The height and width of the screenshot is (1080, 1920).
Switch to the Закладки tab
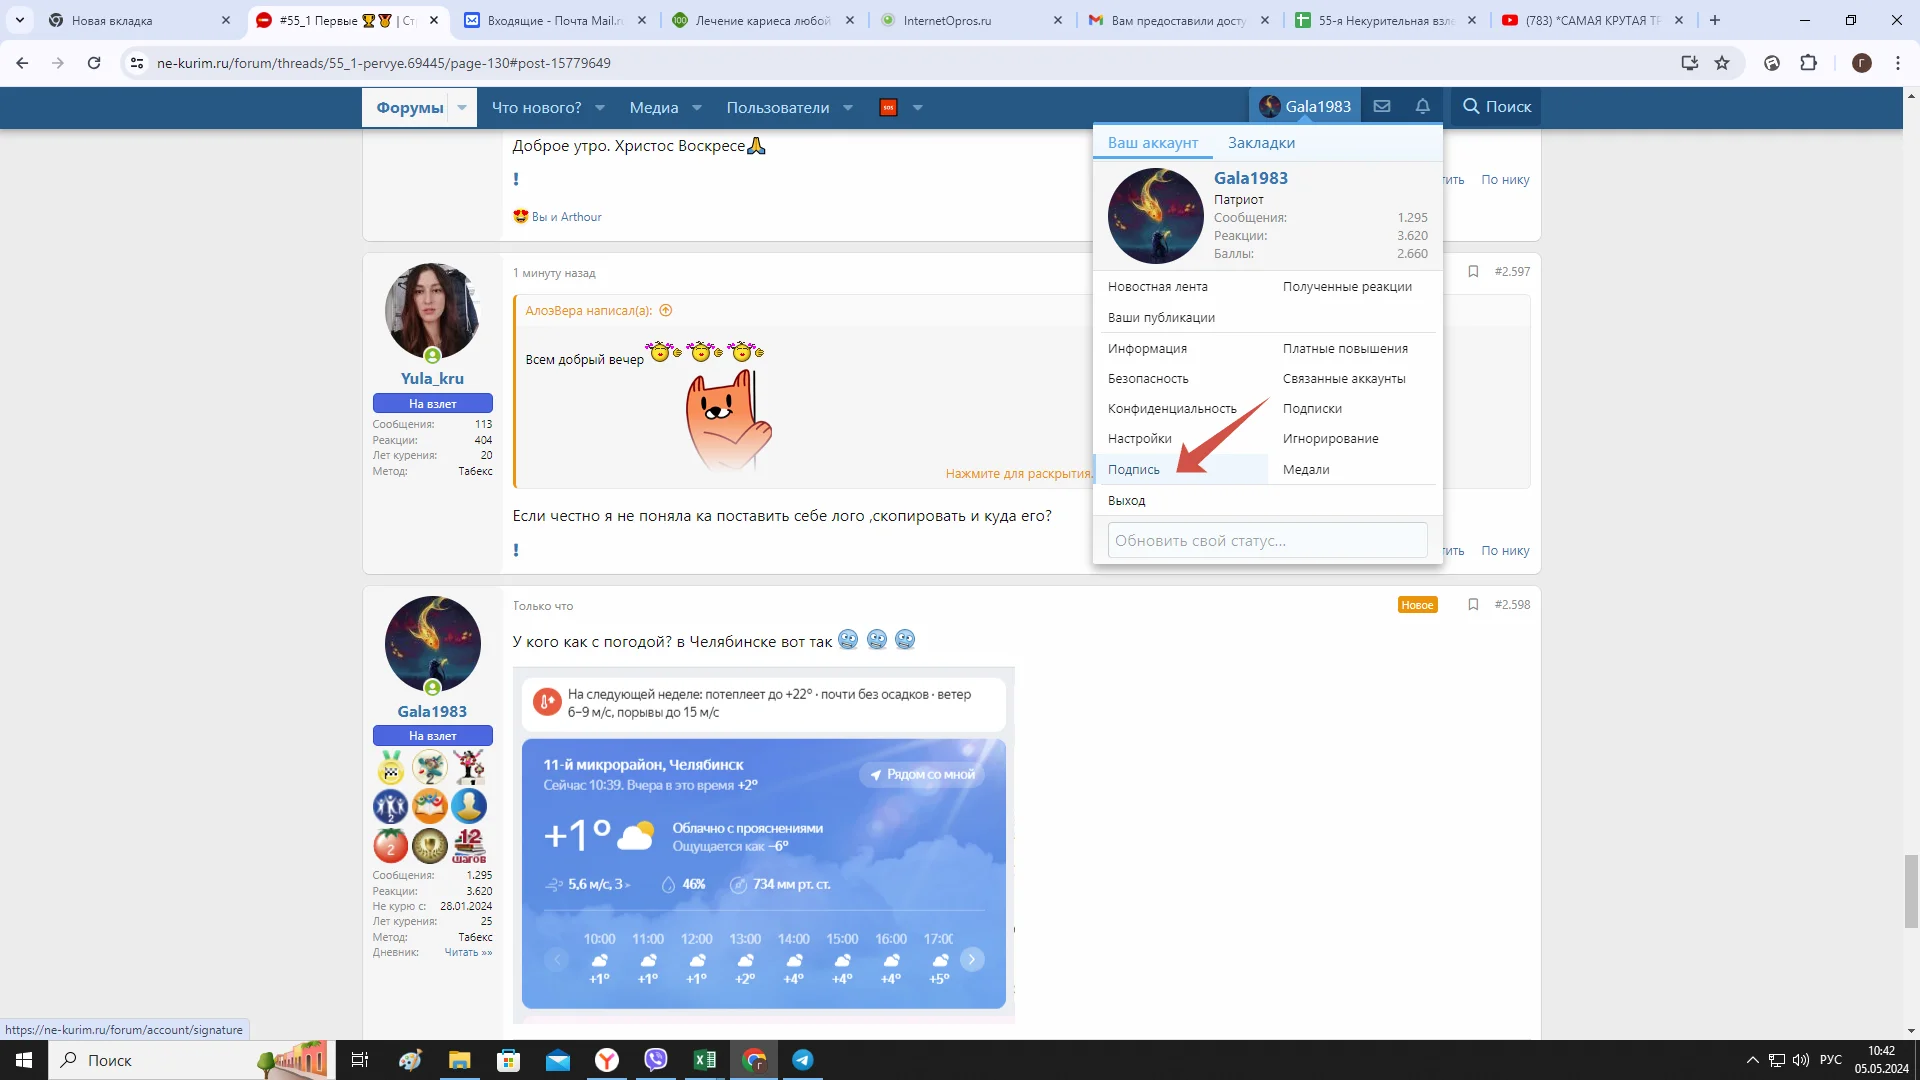pyautogui.click(x=1261, y=142)
